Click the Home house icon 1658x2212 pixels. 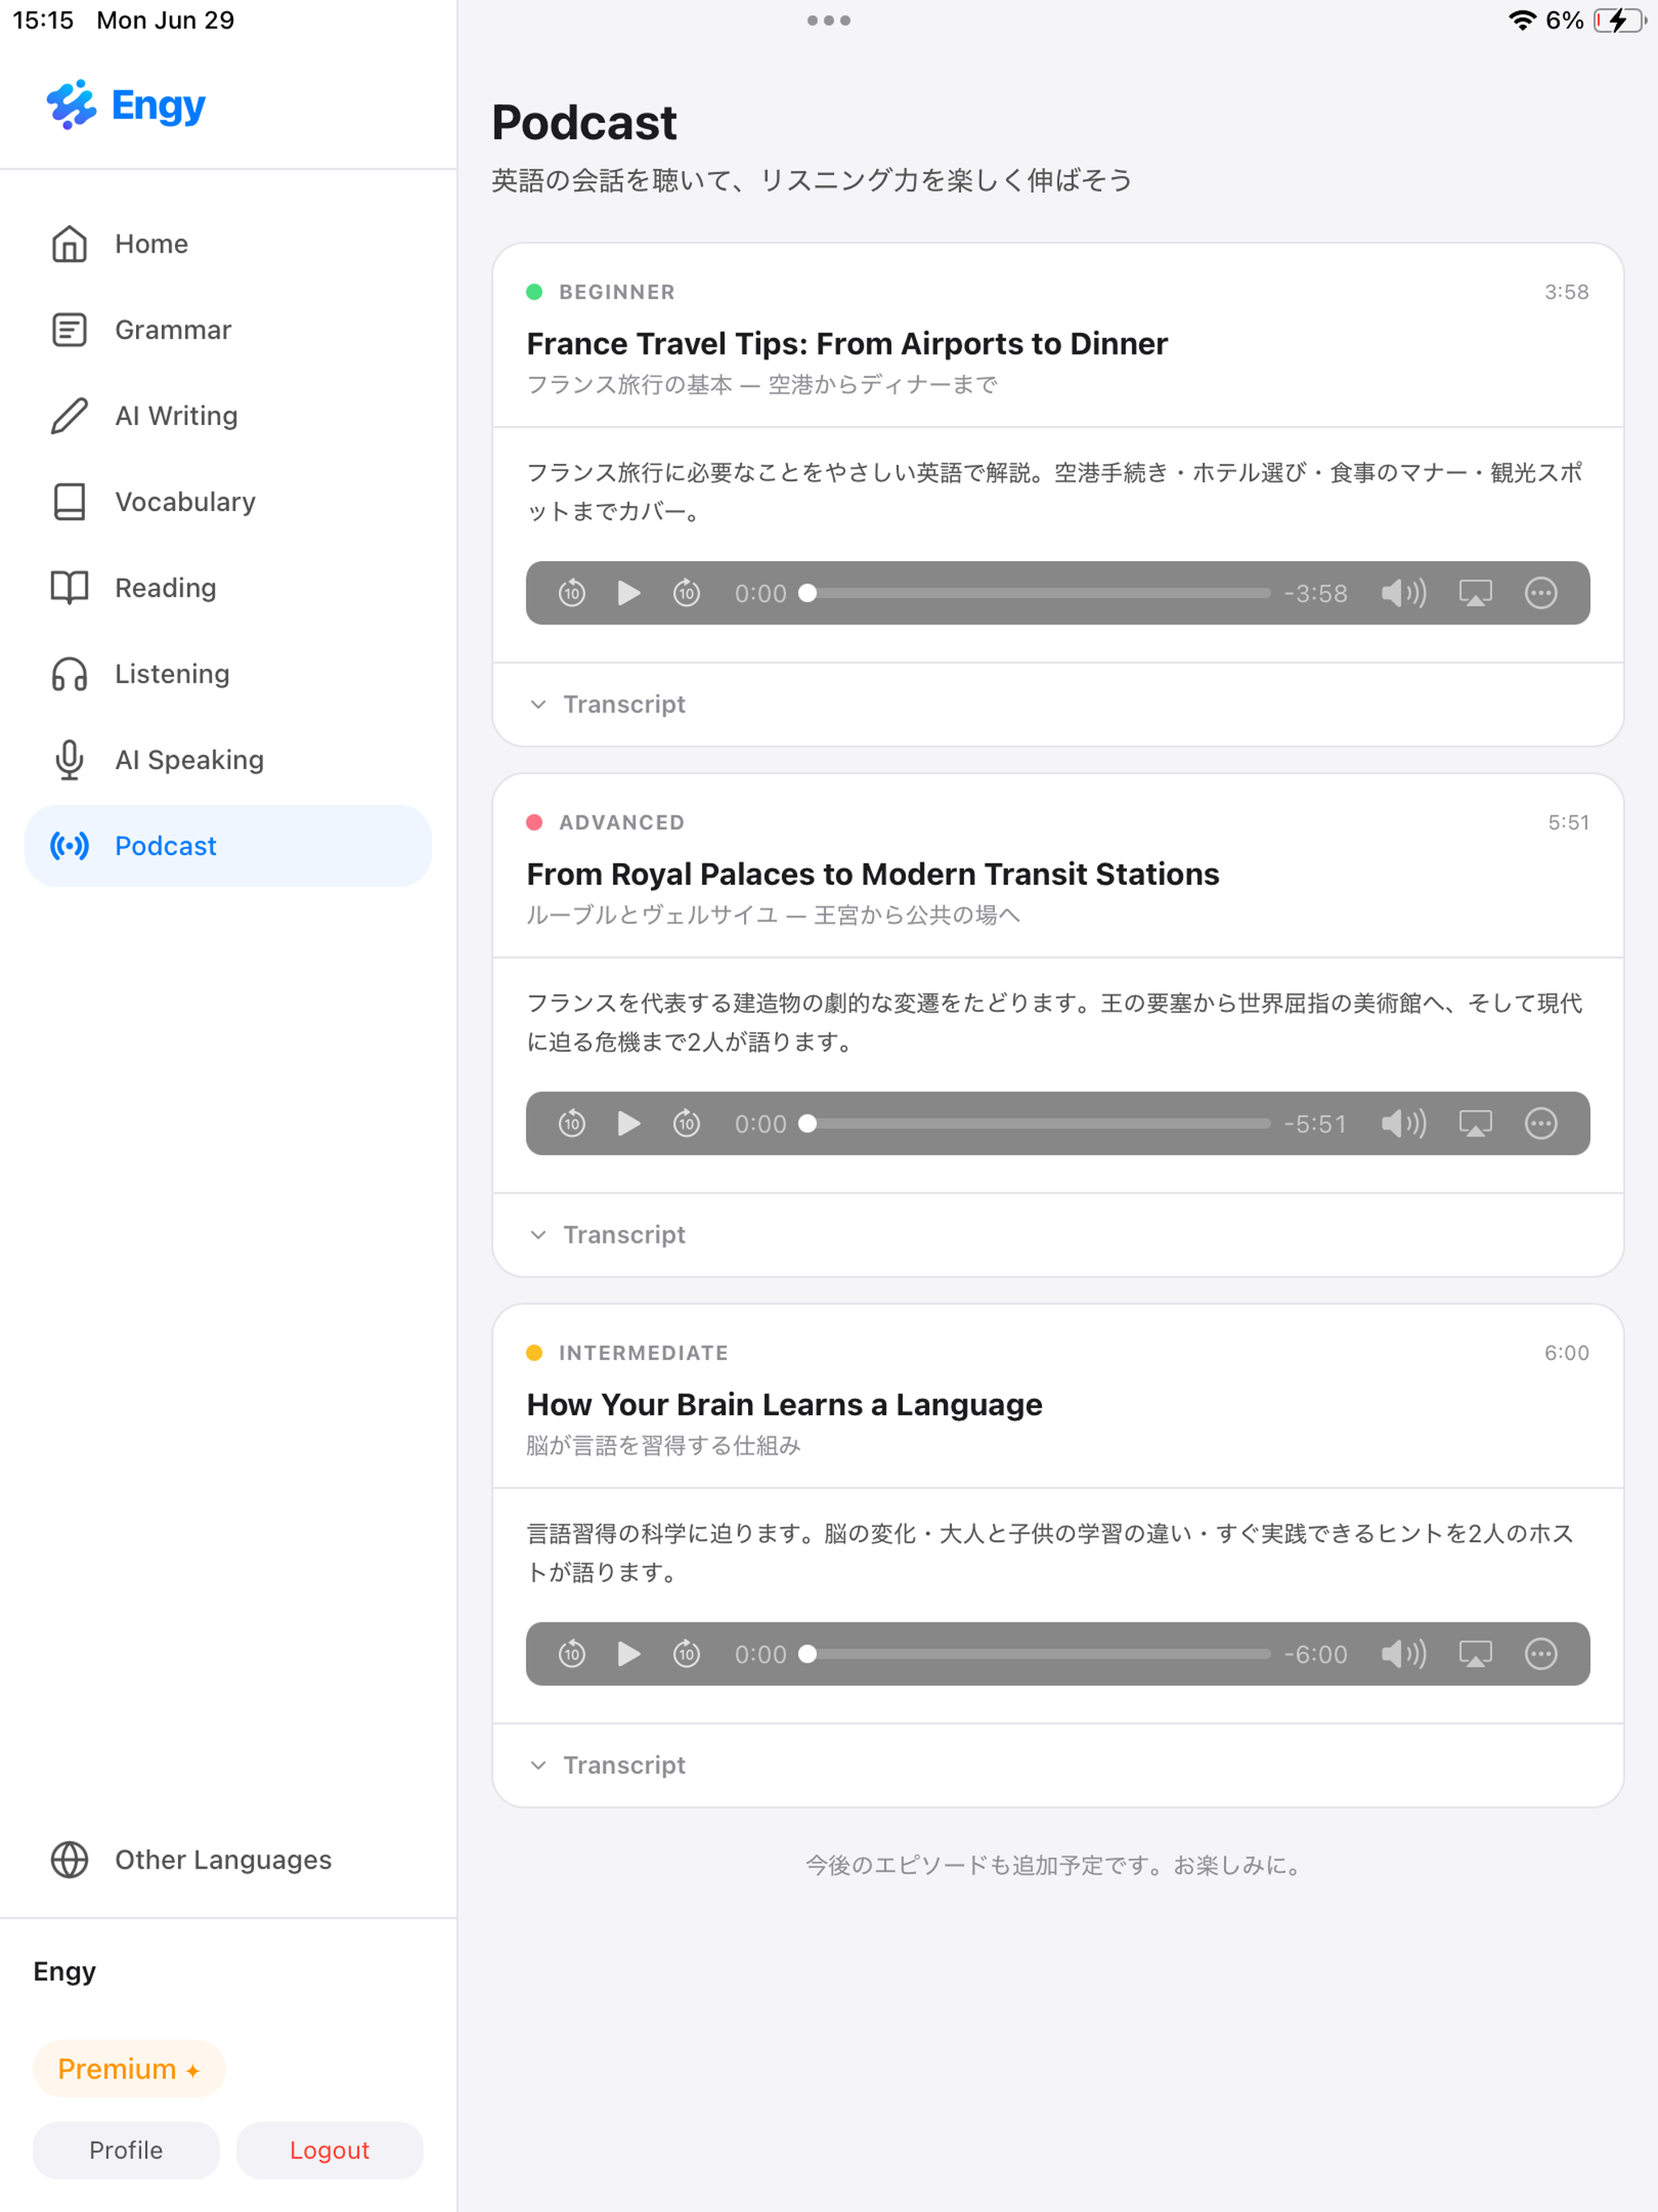[69, 244]
